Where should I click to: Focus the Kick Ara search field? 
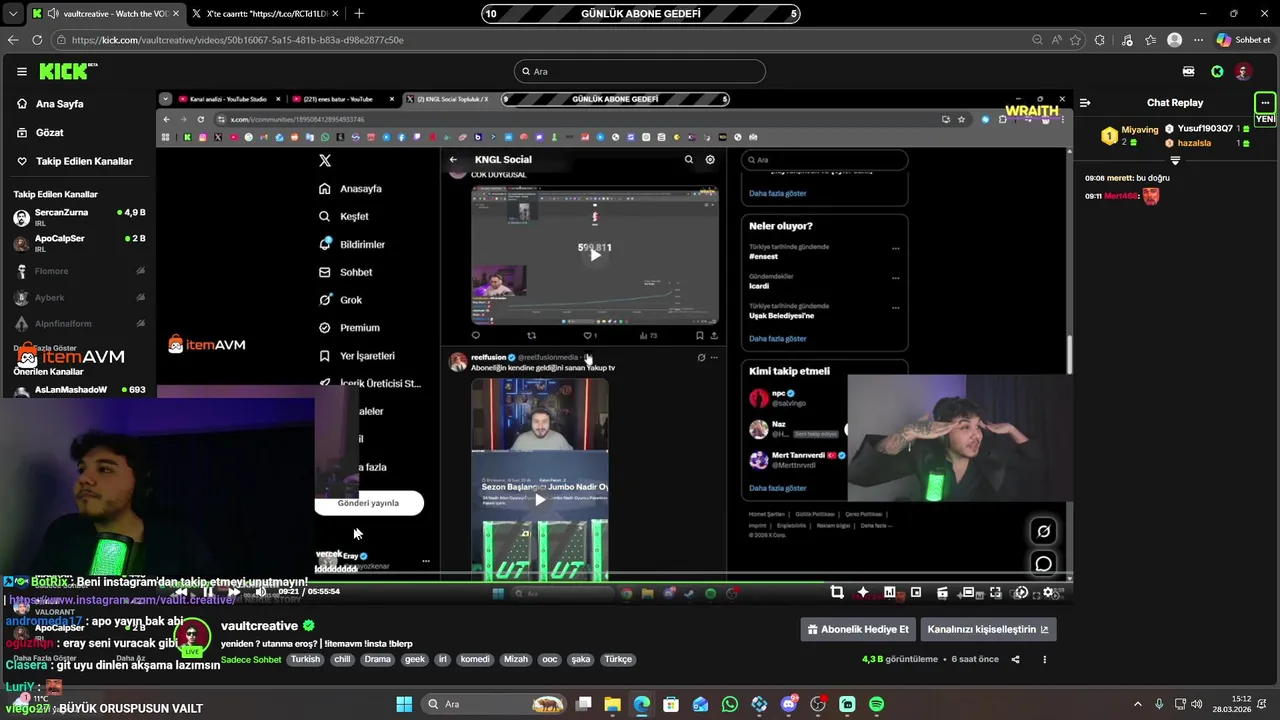point(640,71)
